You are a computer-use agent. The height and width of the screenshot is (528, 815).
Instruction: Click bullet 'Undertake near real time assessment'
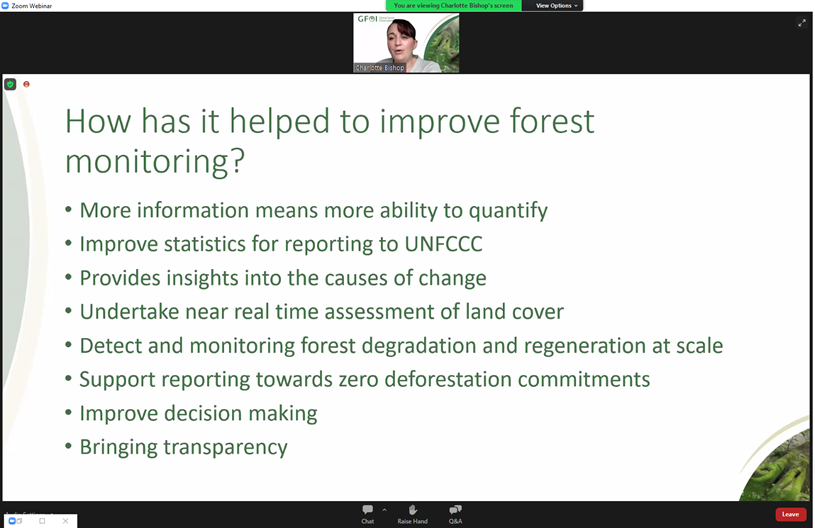point(321,312)
